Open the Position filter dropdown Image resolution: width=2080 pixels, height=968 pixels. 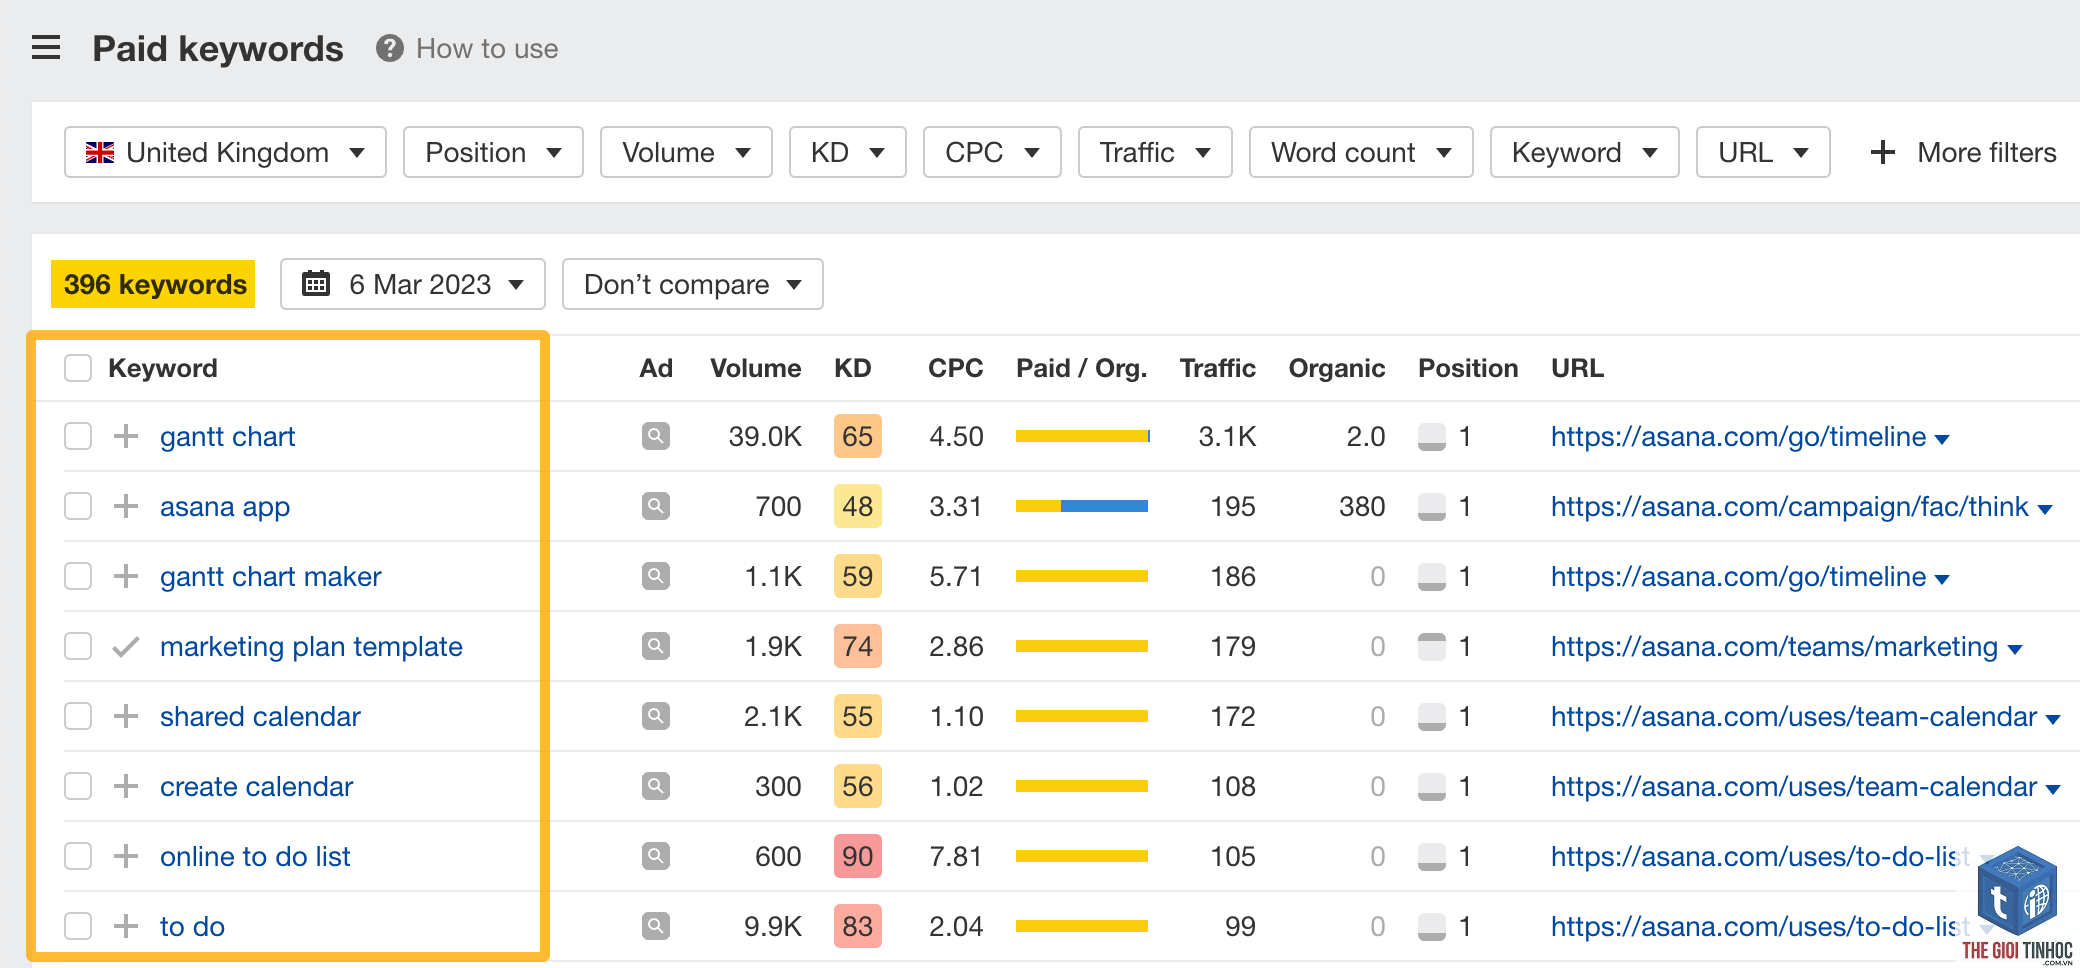(493, 152)
